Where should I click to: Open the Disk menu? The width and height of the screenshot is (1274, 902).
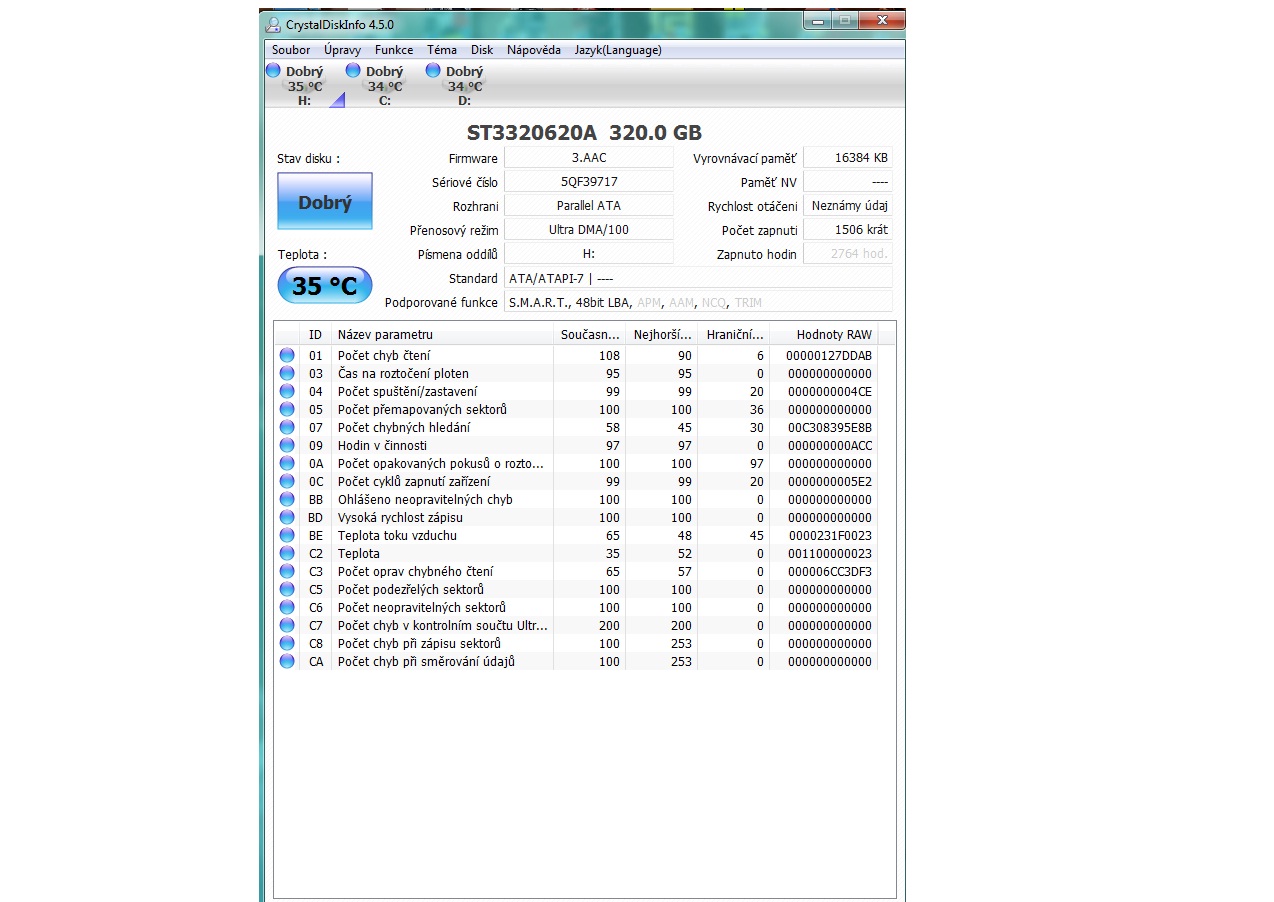tap(482, 50)
